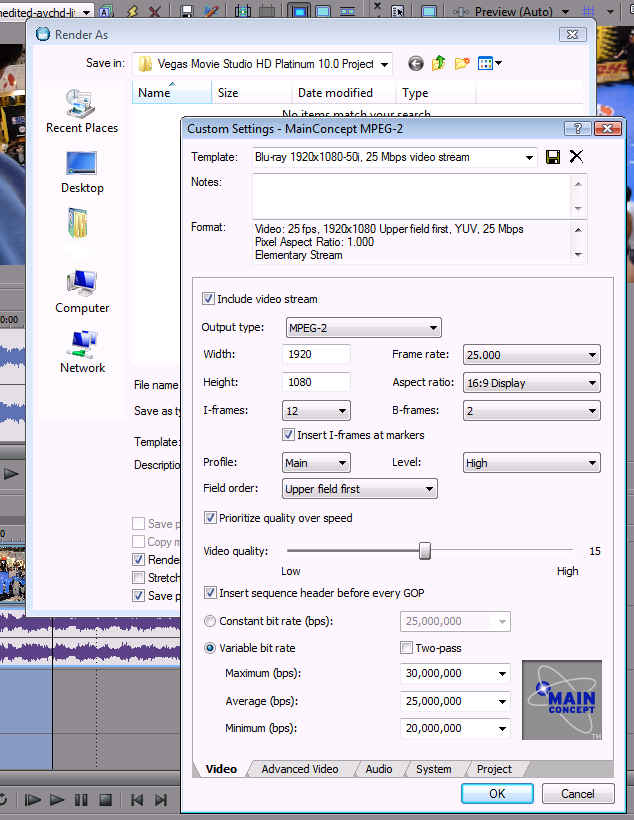The width and height of the screenshot is (634, 820).
Task: Toggle Insert I-frames at markers
Action: coord(288,435)
